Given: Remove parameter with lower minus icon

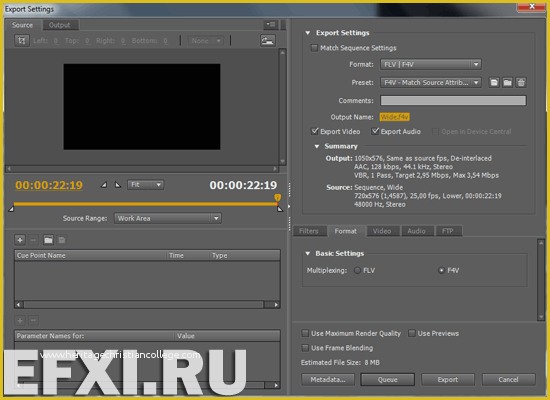Looking at the screenshot, I should tap(33, 320).
